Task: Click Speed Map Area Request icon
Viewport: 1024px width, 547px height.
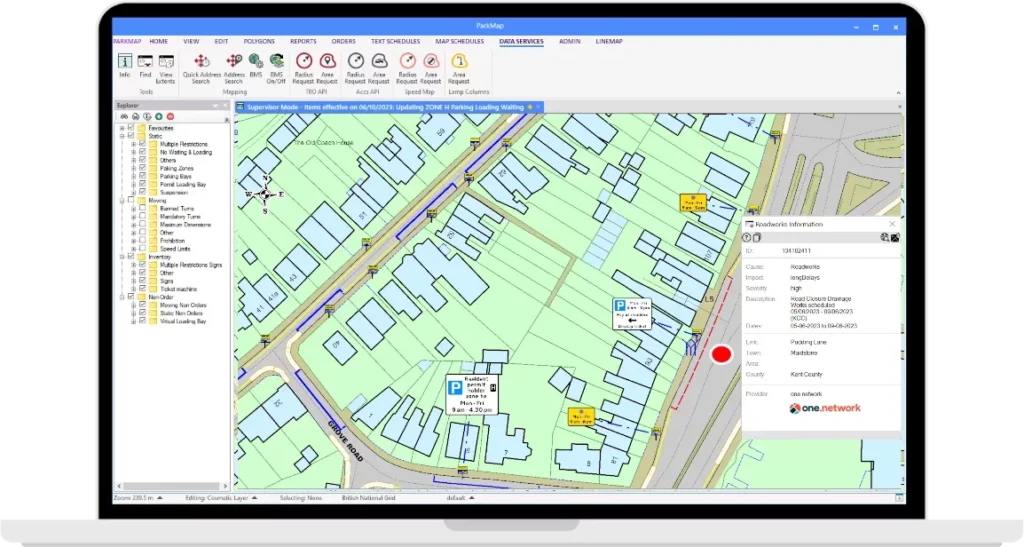Action: click(431, 64)
